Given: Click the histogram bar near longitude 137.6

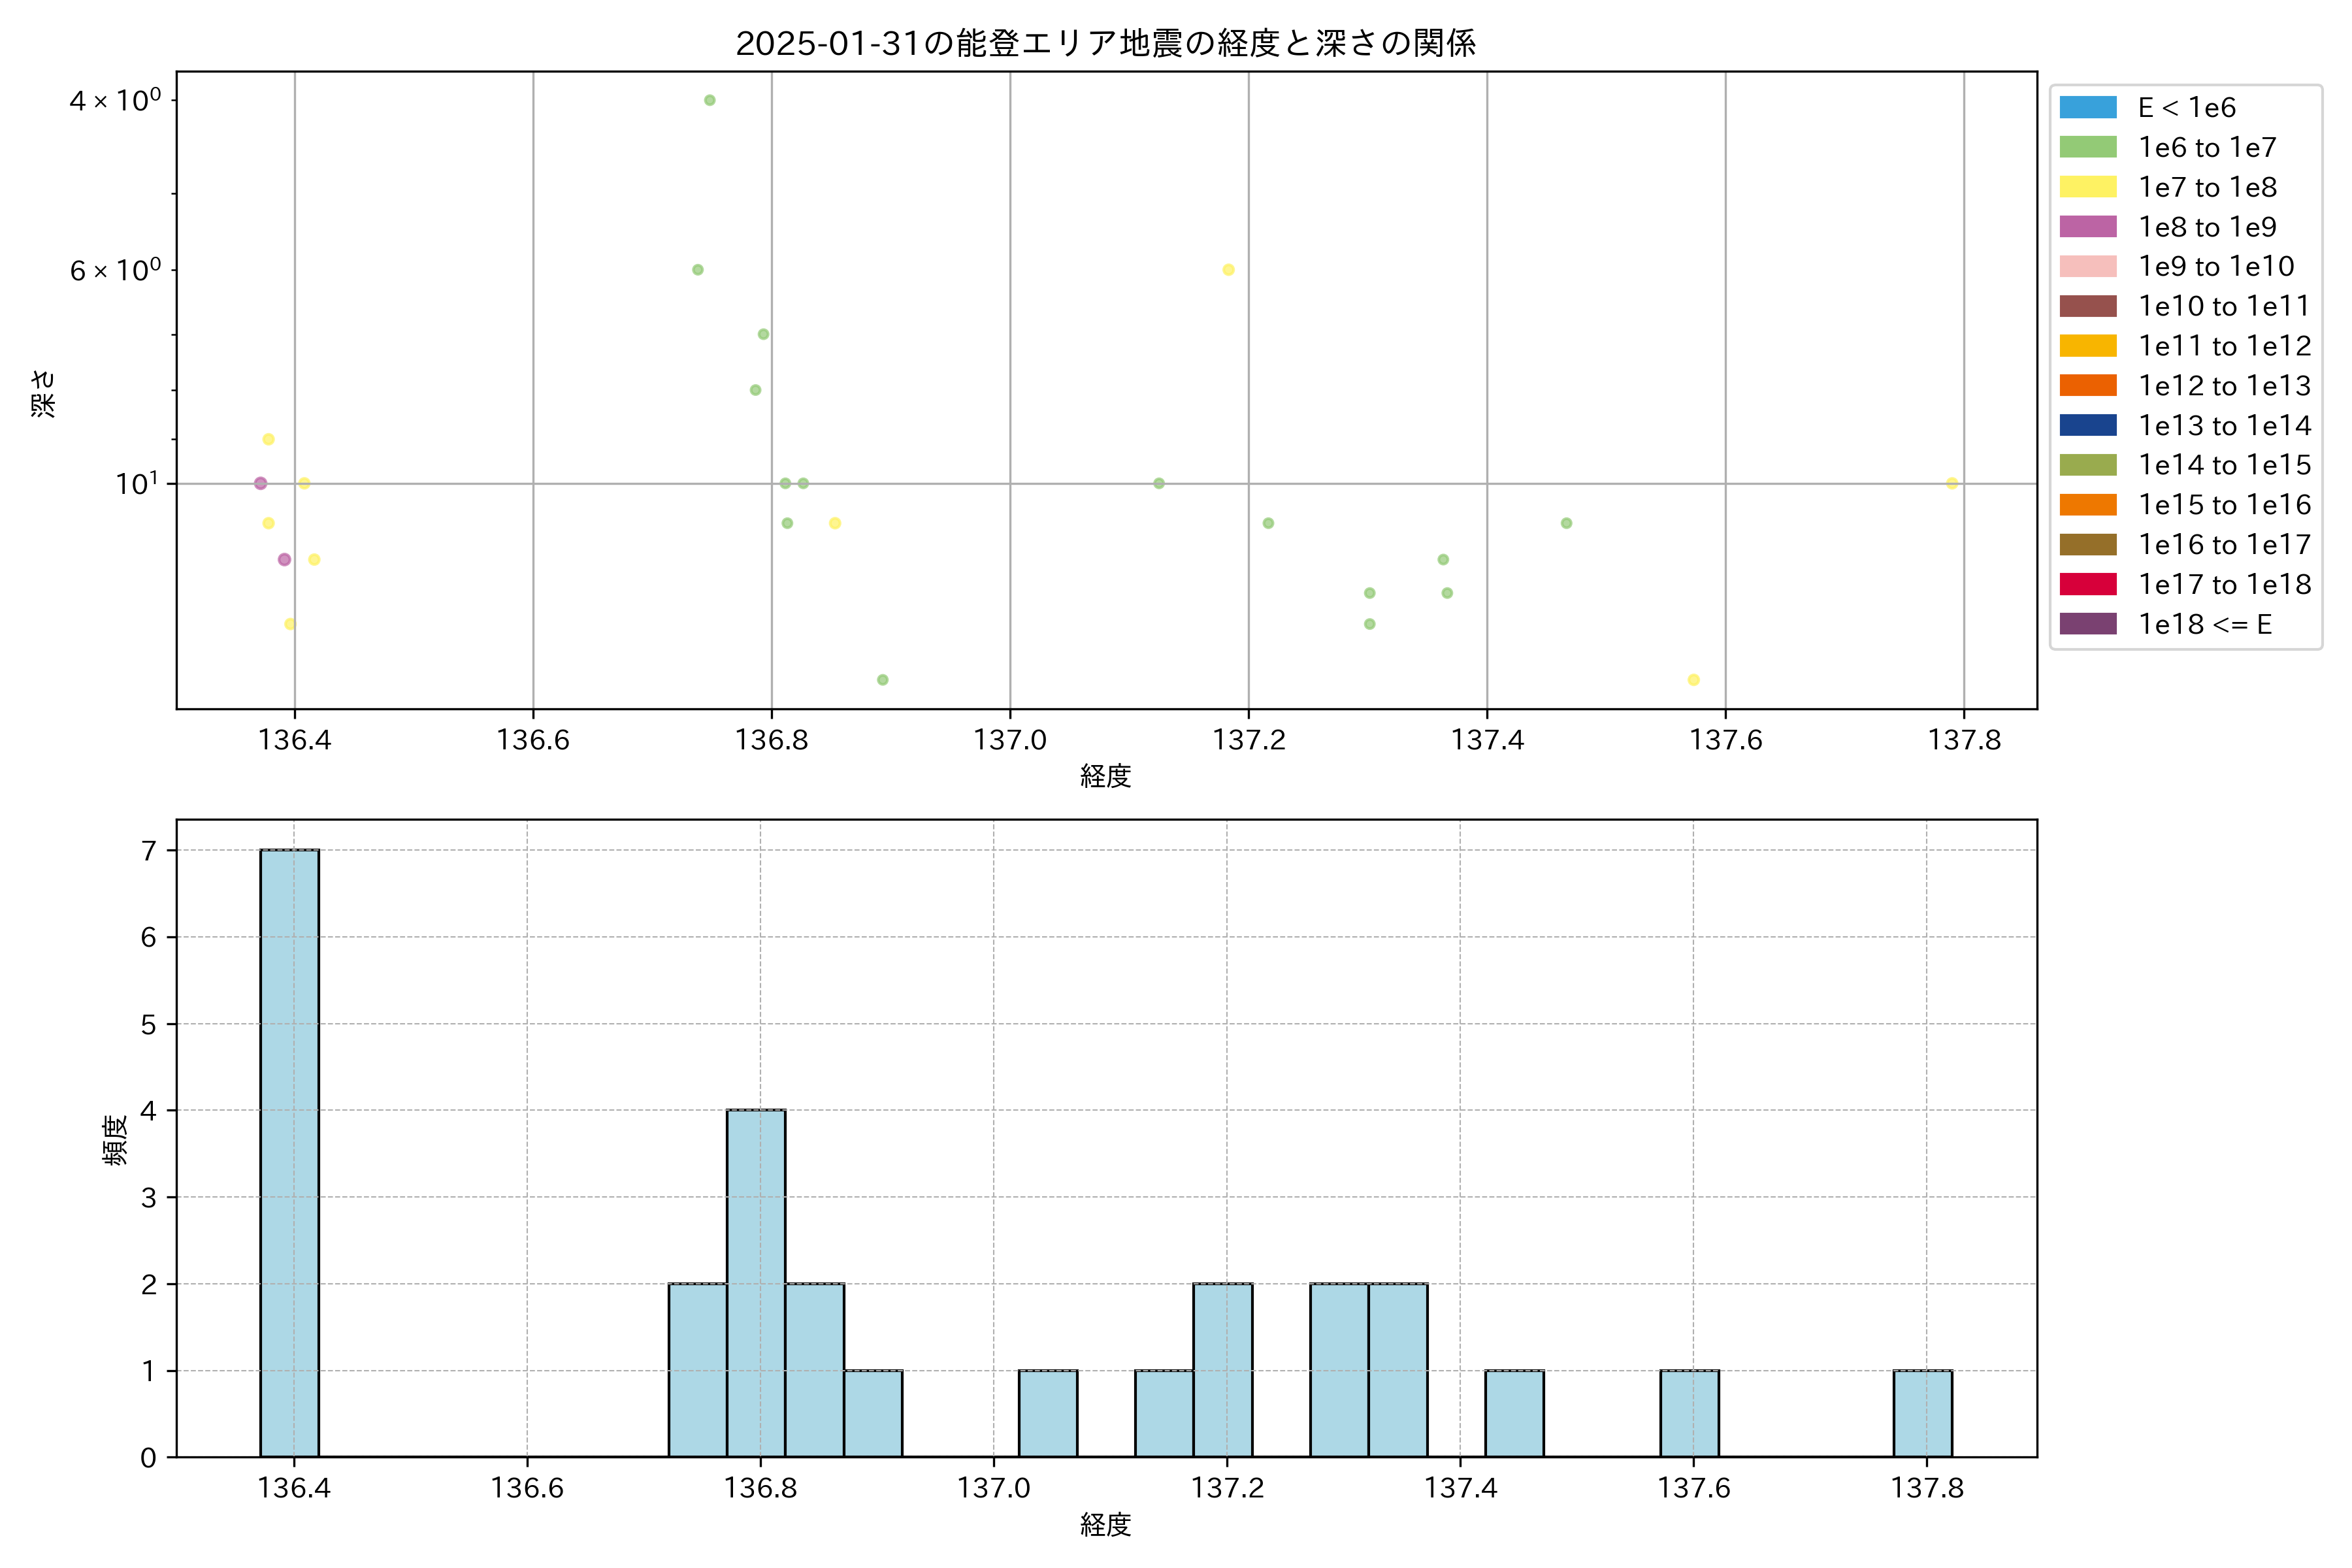Looking at the screenshot, I should (1689, 1413).
